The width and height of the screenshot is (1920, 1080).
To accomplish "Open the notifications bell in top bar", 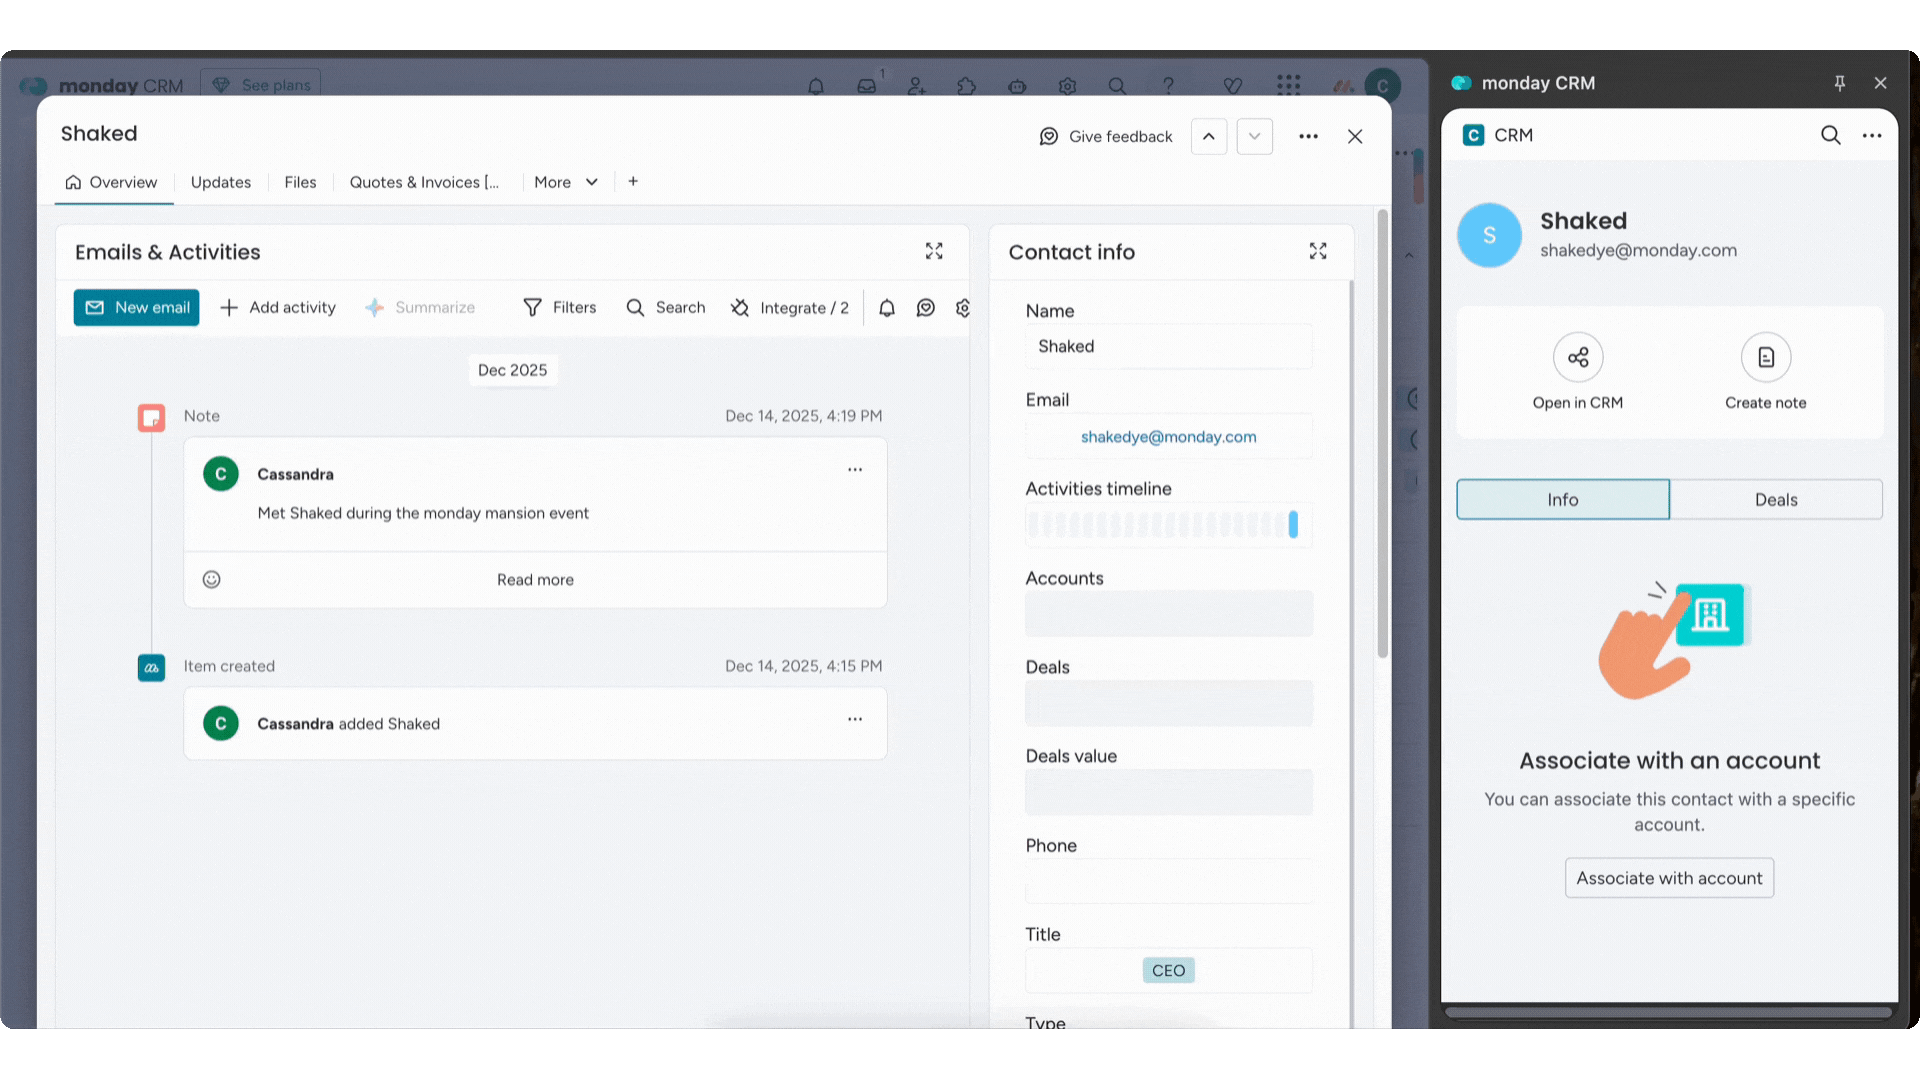I will click(x=816, y=86).
